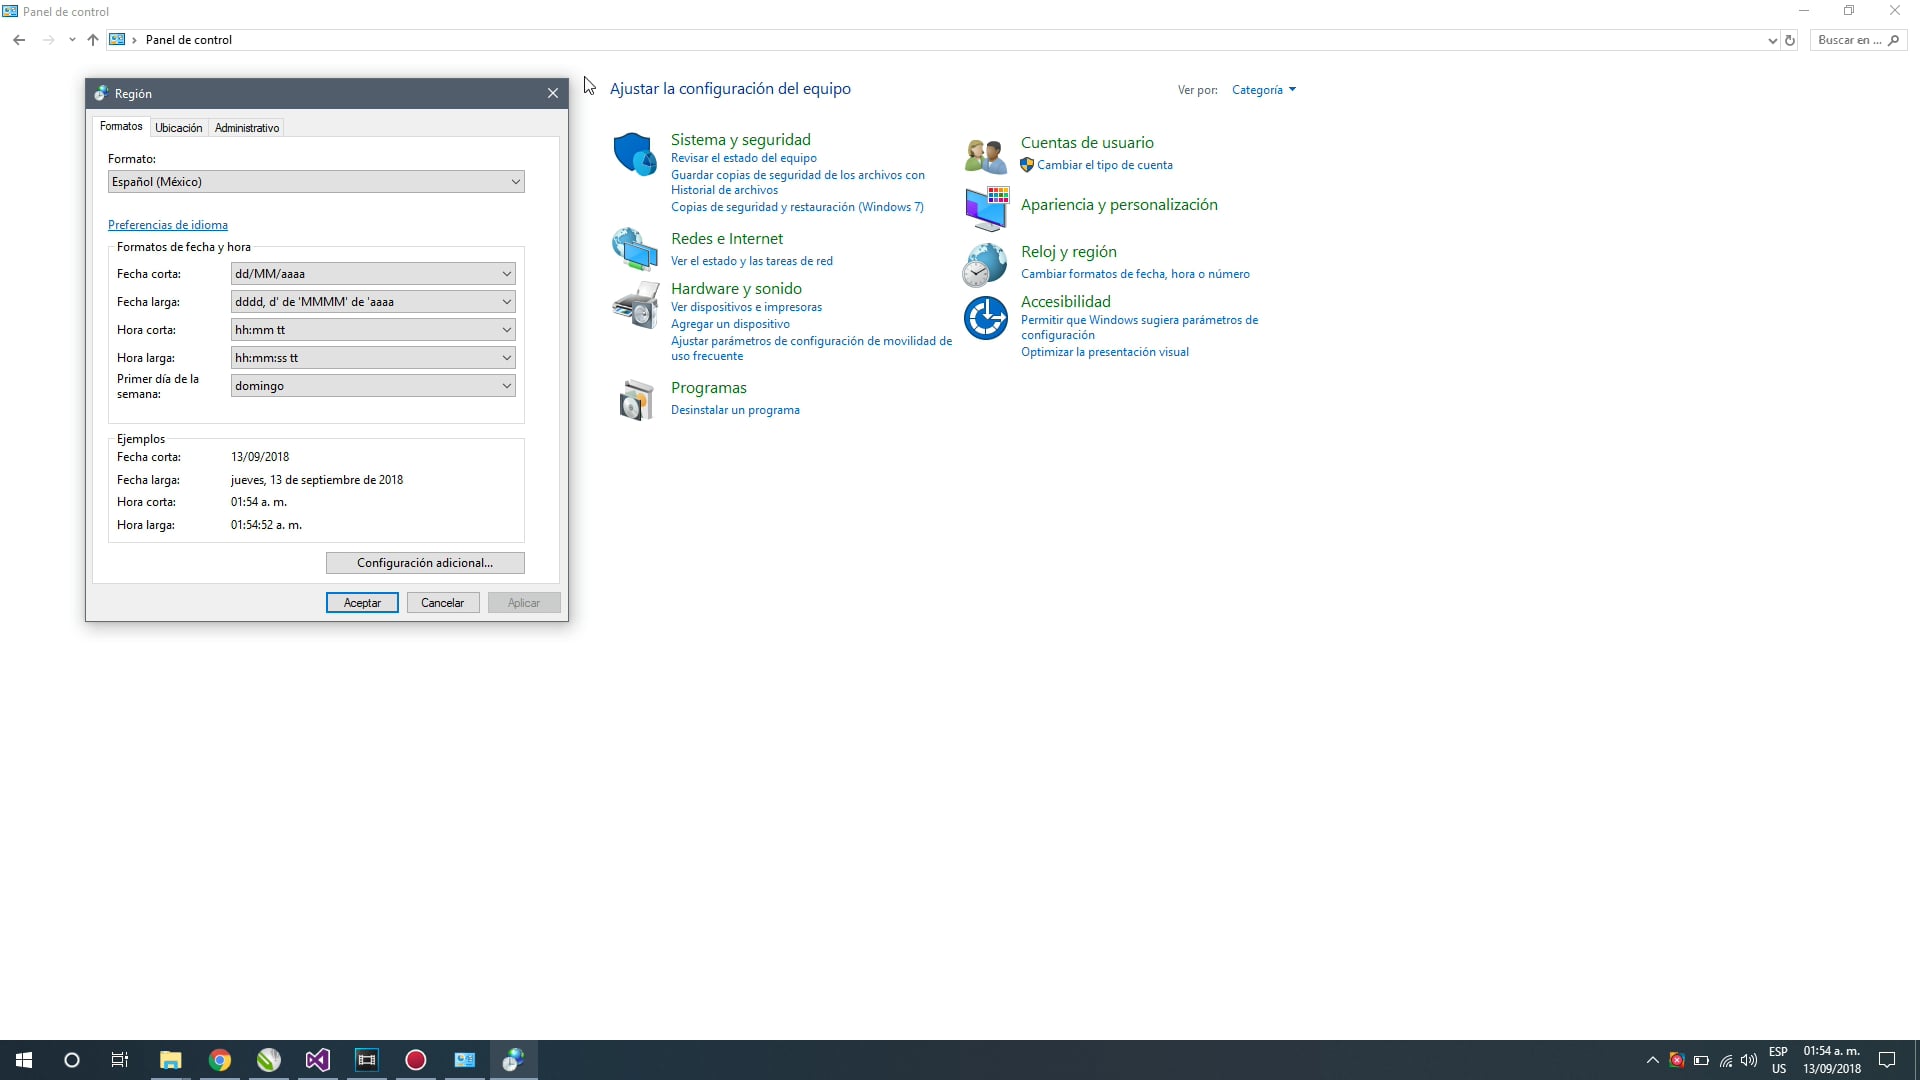Open Visual Studio from the taskbar
The width and height of the screenshot is (1920, 1080).
point(318,1060)
